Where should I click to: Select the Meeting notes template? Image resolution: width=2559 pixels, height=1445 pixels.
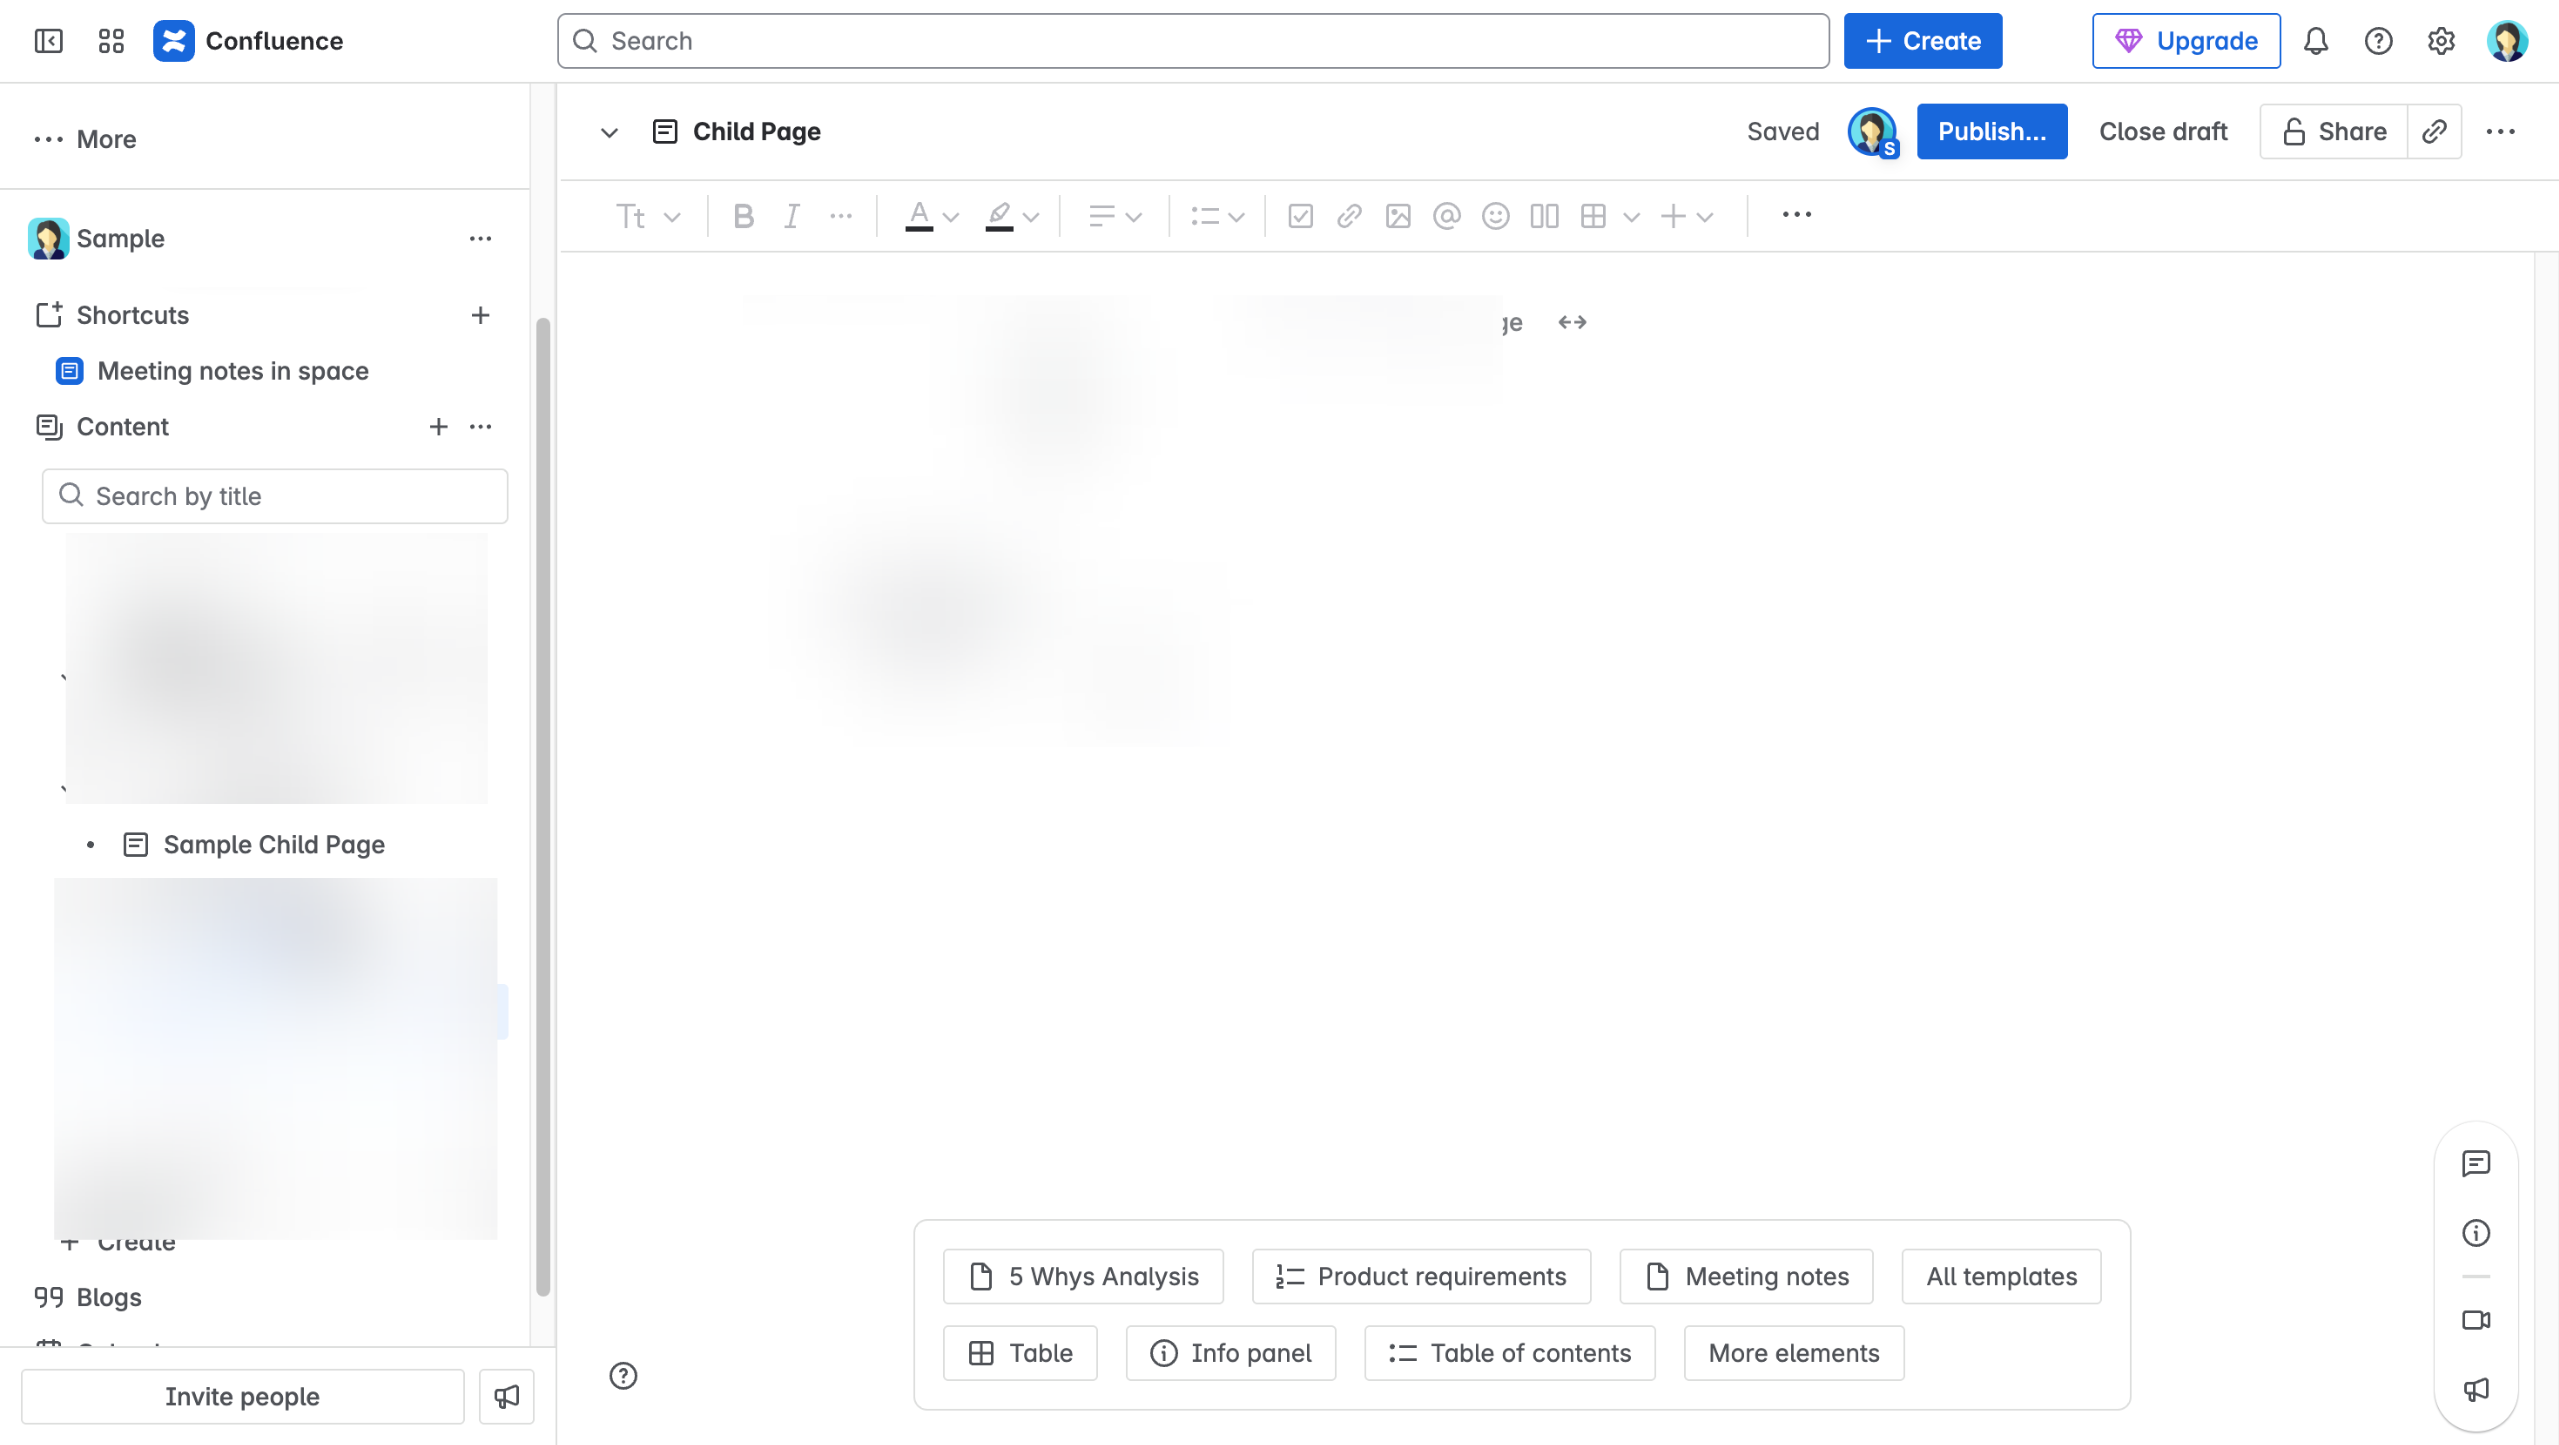pos(1746,1276)
